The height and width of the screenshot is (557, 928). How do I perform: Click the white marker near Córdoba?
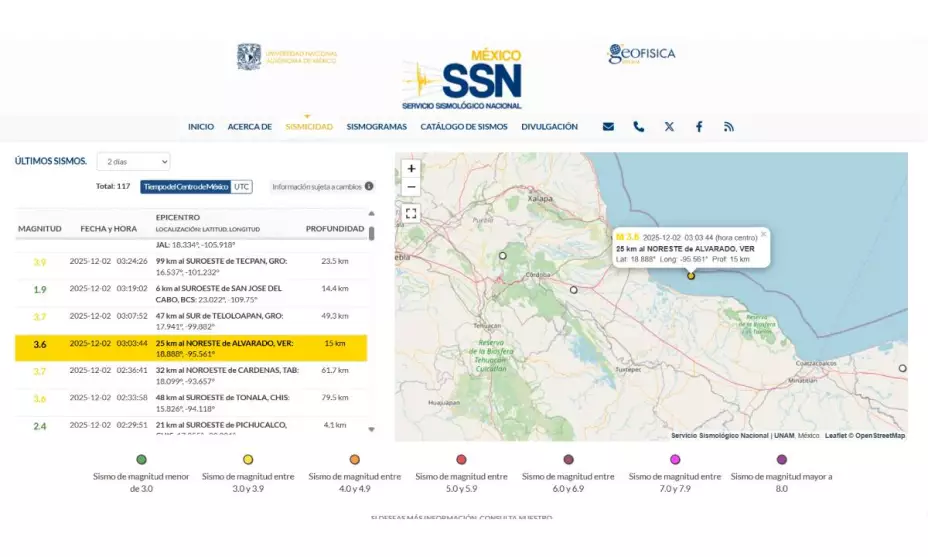pos(573,290)
